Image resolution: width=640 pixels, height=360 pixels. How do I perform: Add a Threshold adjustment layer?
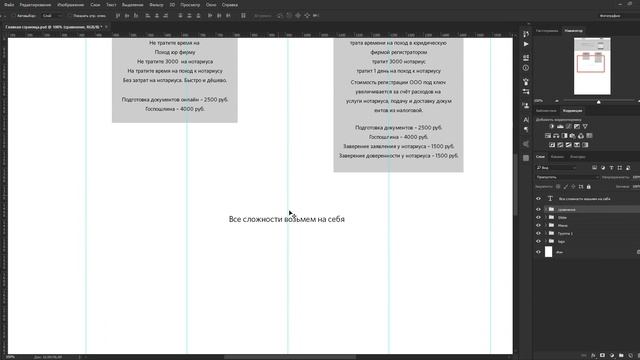pos(569,145)
